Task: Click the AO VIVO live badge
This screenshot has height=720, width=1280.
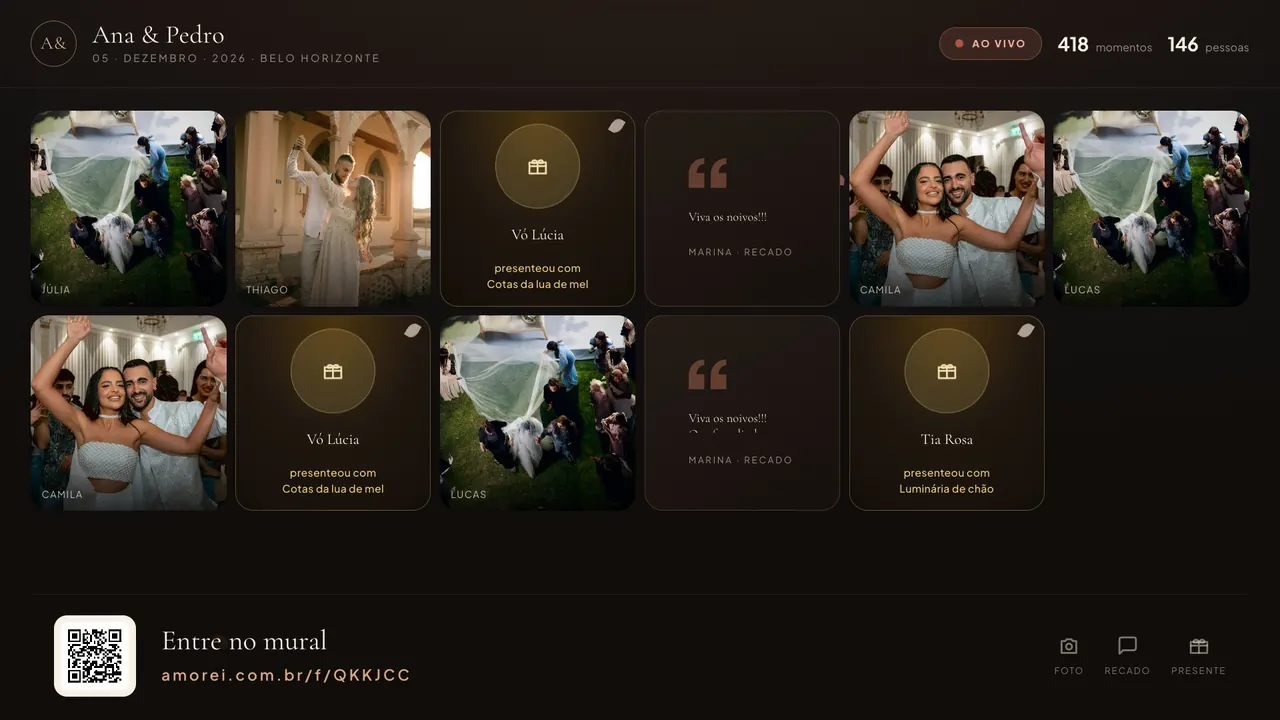Action: [990, 44]
